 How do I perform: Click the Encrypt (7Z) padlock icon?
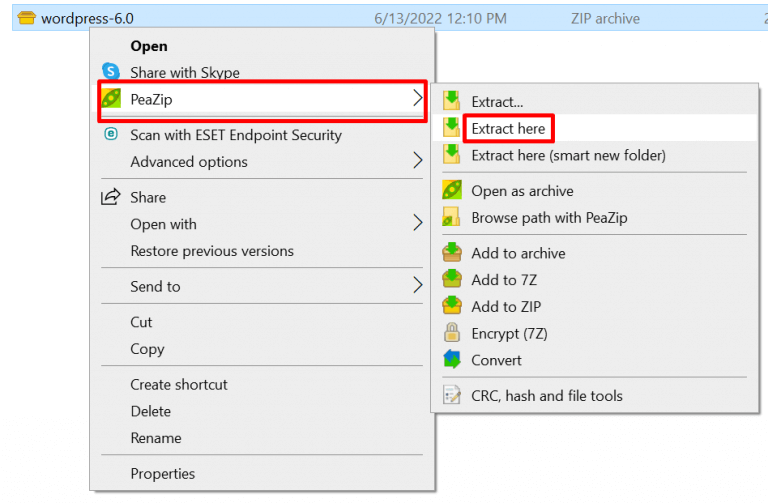pyautogui.click(x=453, y=334)
